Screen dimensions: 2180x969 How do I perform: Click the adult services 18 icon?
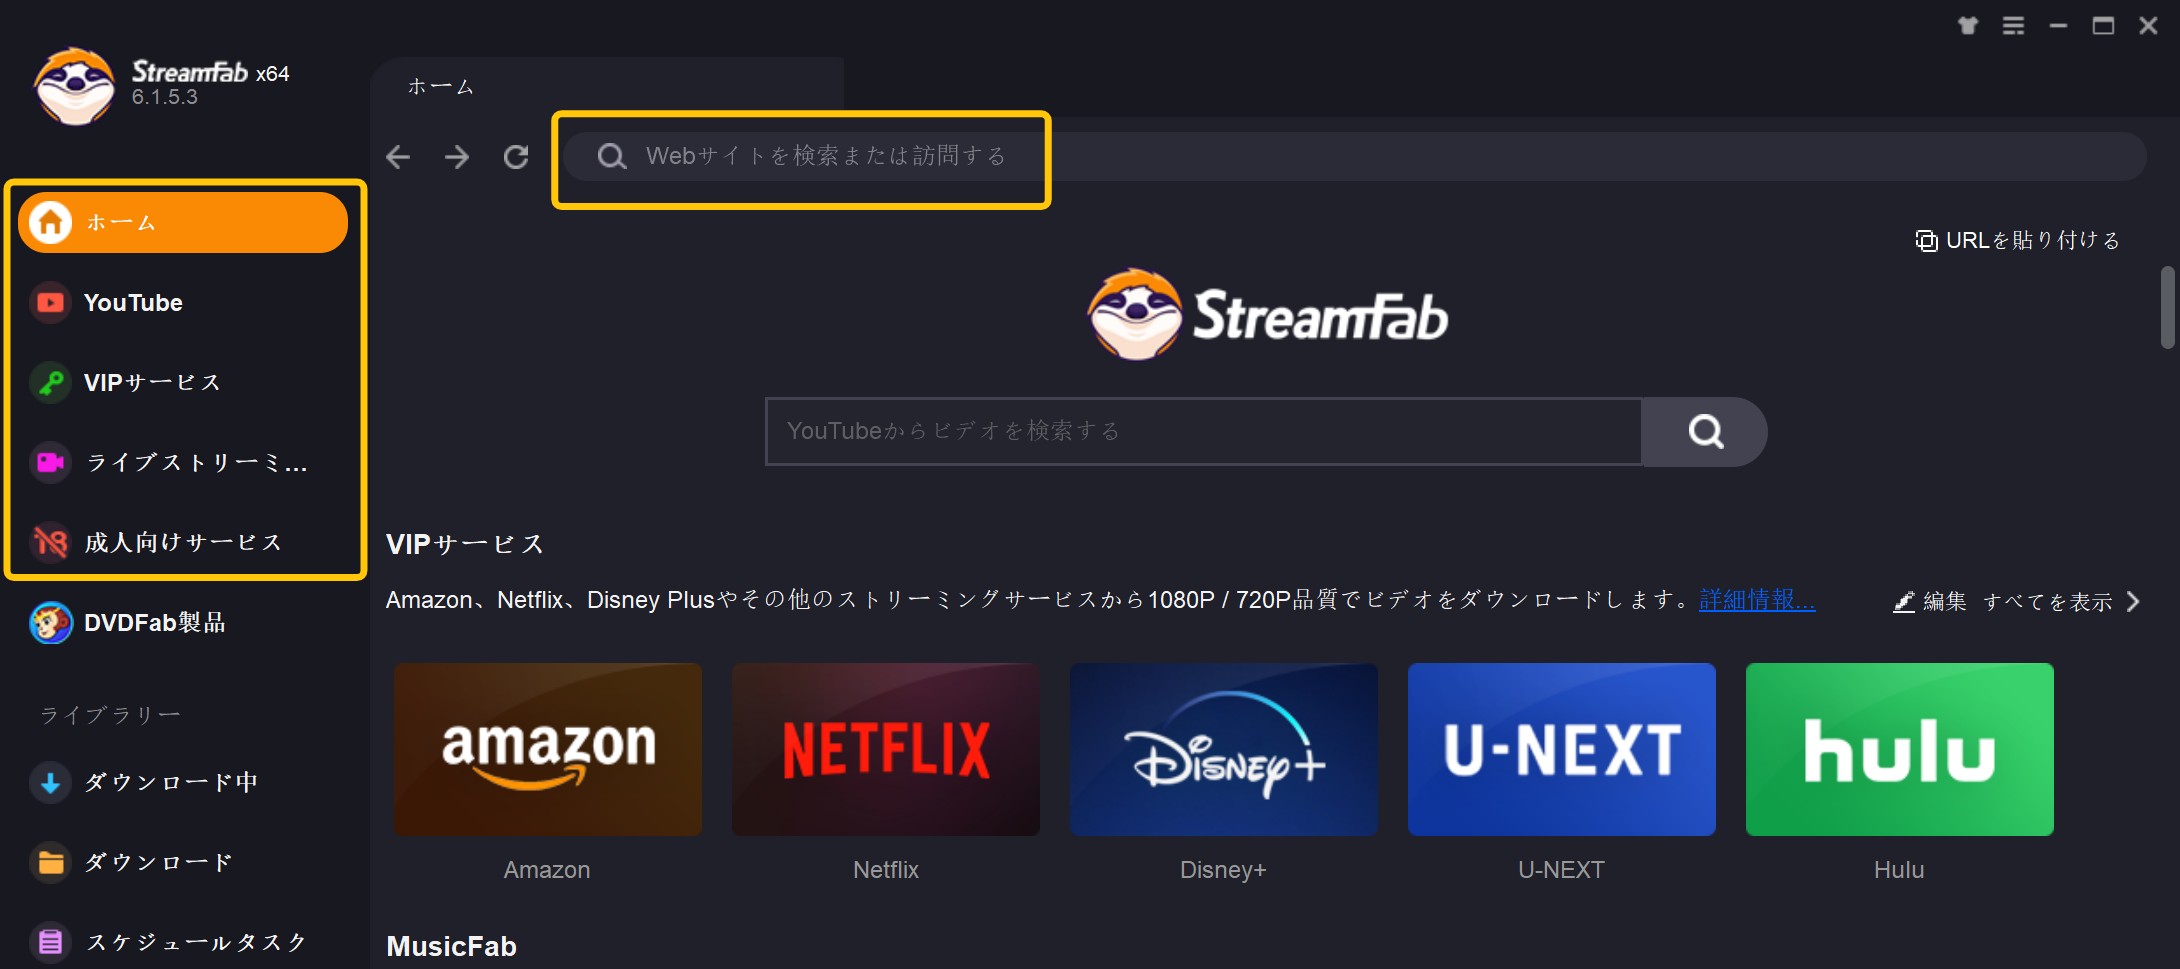[50, 542]
